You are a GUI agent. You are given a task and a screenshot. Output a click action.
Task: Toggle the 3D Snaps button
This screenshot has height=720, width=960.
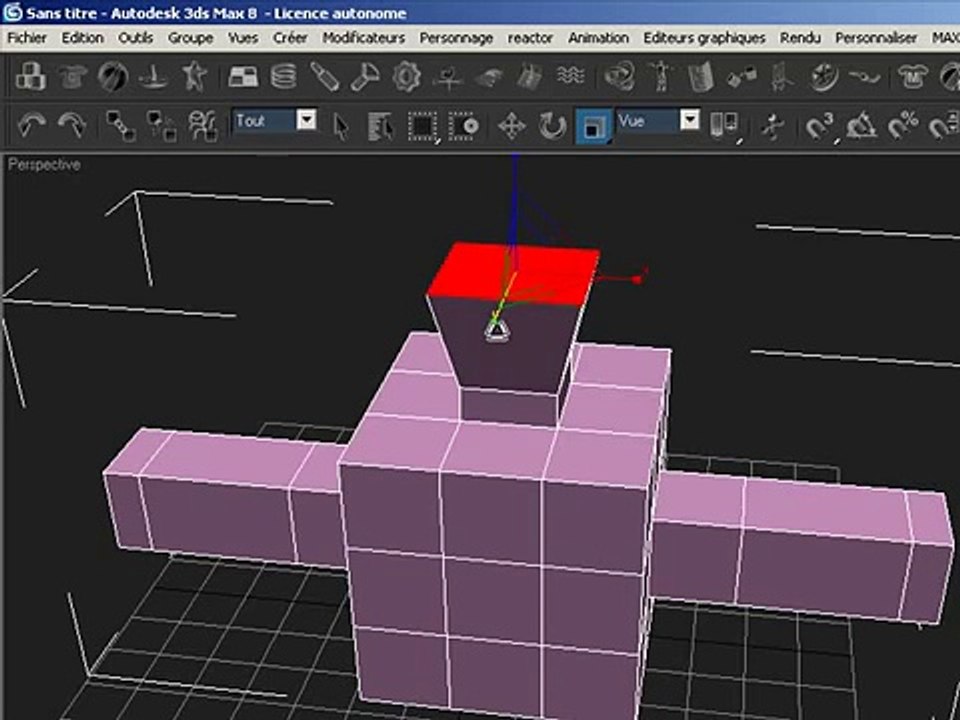click(820, 126)
